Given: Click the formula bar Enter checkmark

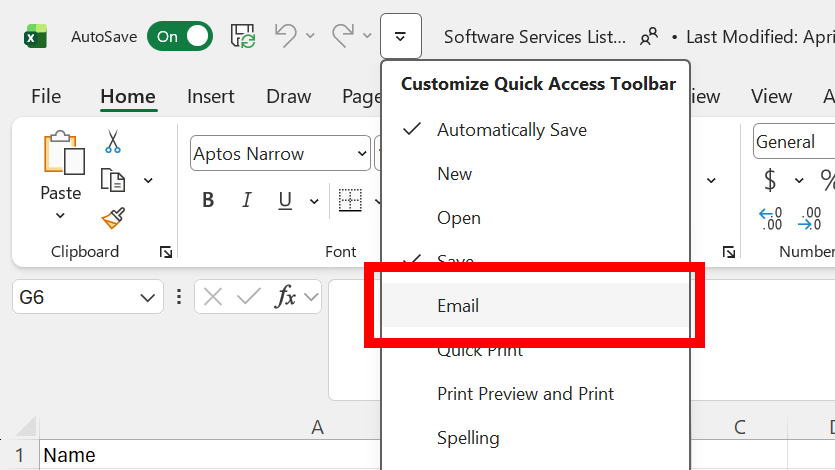Looking at the screenshot, I should pos(248,296).
